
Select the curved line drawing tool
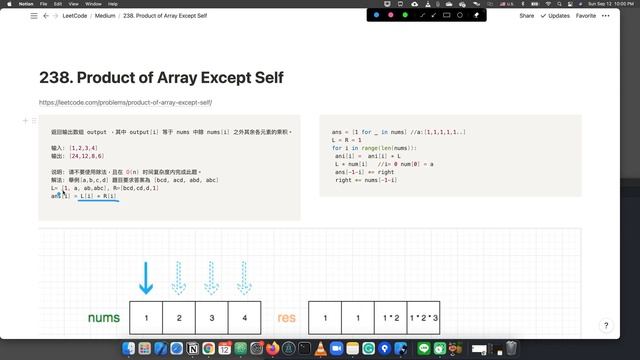pos(422,15)
